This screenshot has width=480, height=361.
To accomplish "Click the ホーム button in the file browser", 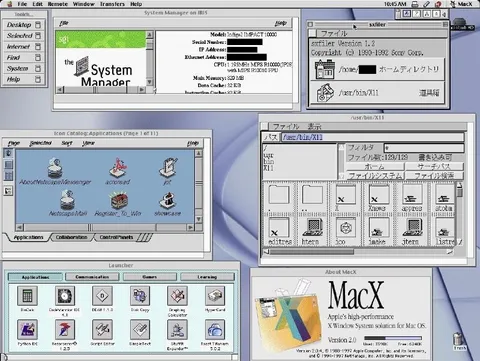I will [x=375, y=166].
